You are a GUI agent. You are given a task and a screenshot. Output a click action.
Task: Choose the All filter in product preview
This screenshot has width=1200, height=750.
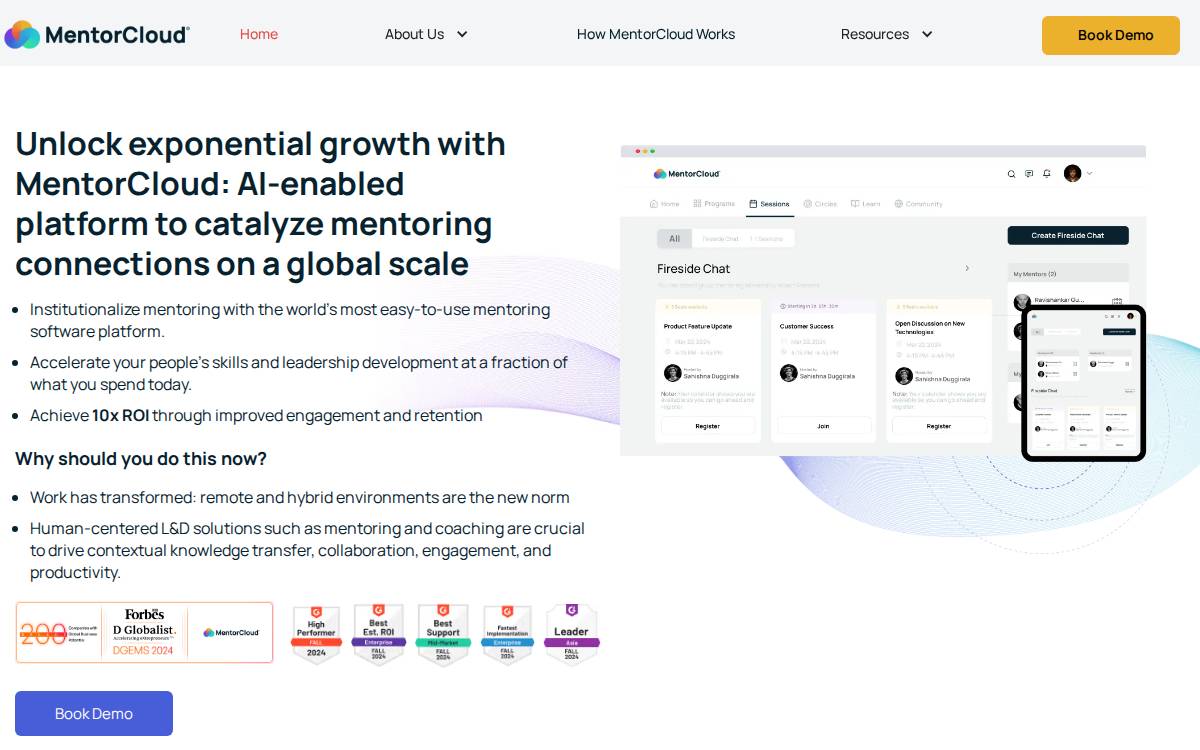tap(674, 239)
